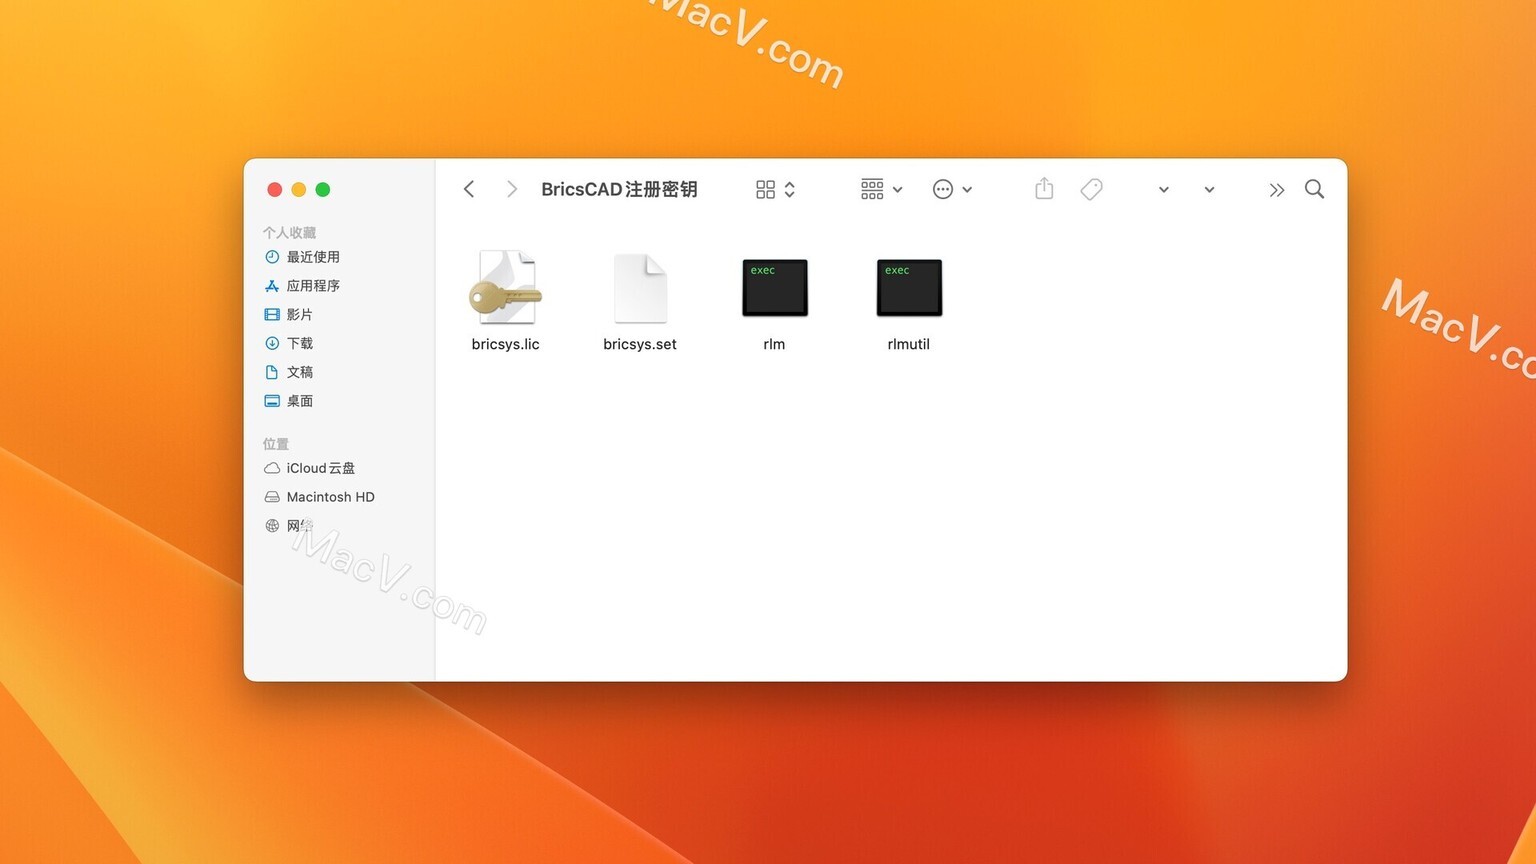Click the rlm file name label
The image size is (1536, 864).
774,344
